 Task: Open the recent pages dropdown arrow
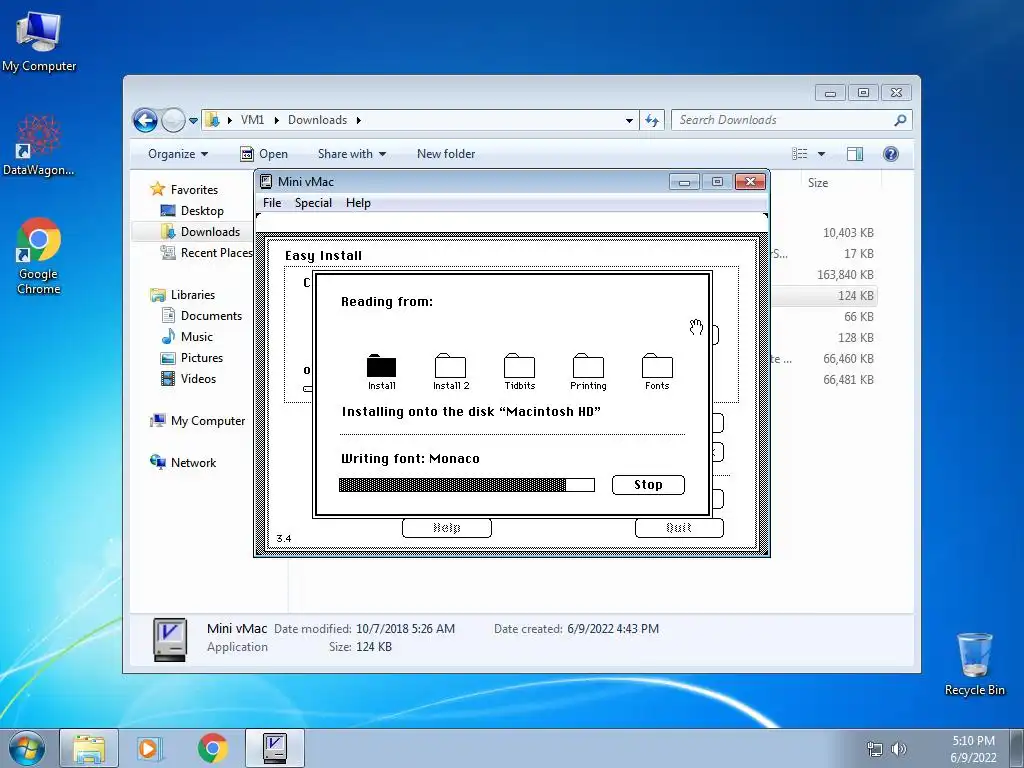193,121
